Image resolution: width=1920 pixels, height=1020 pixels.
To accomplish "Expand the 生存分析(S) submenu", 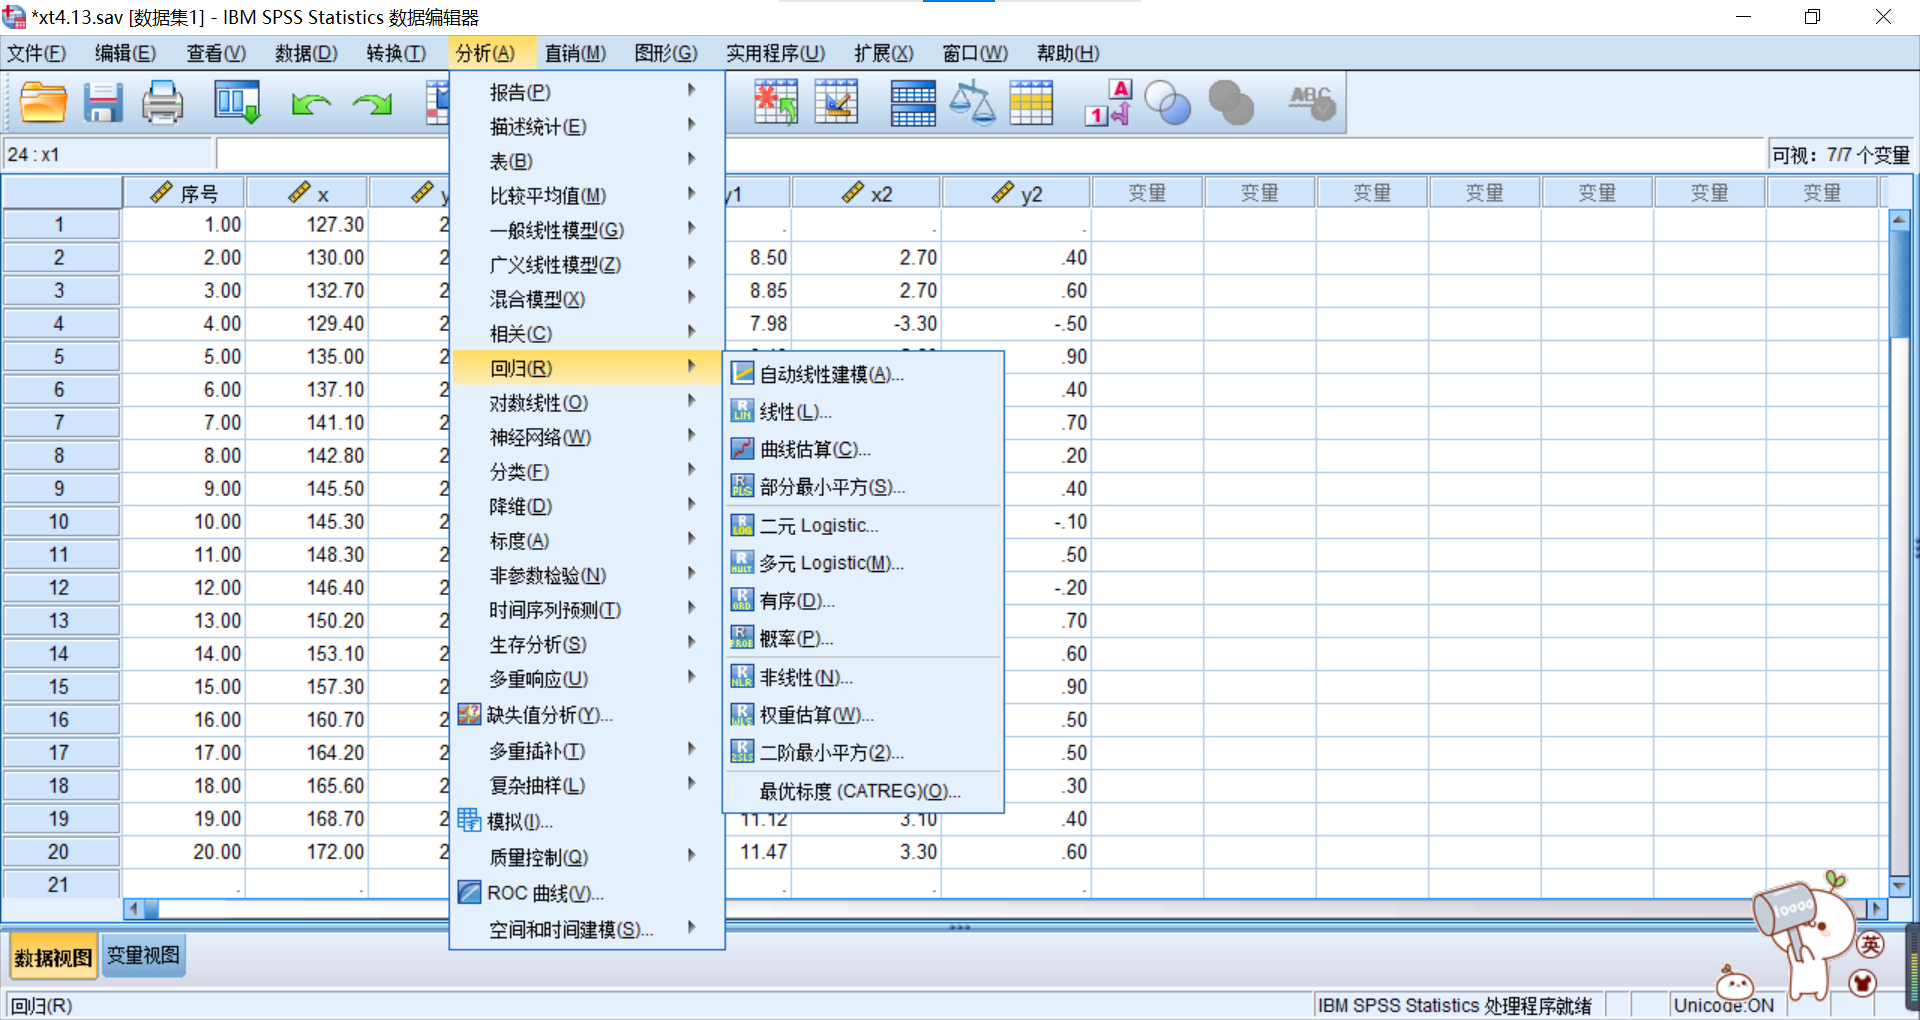I will pos(587,644).
